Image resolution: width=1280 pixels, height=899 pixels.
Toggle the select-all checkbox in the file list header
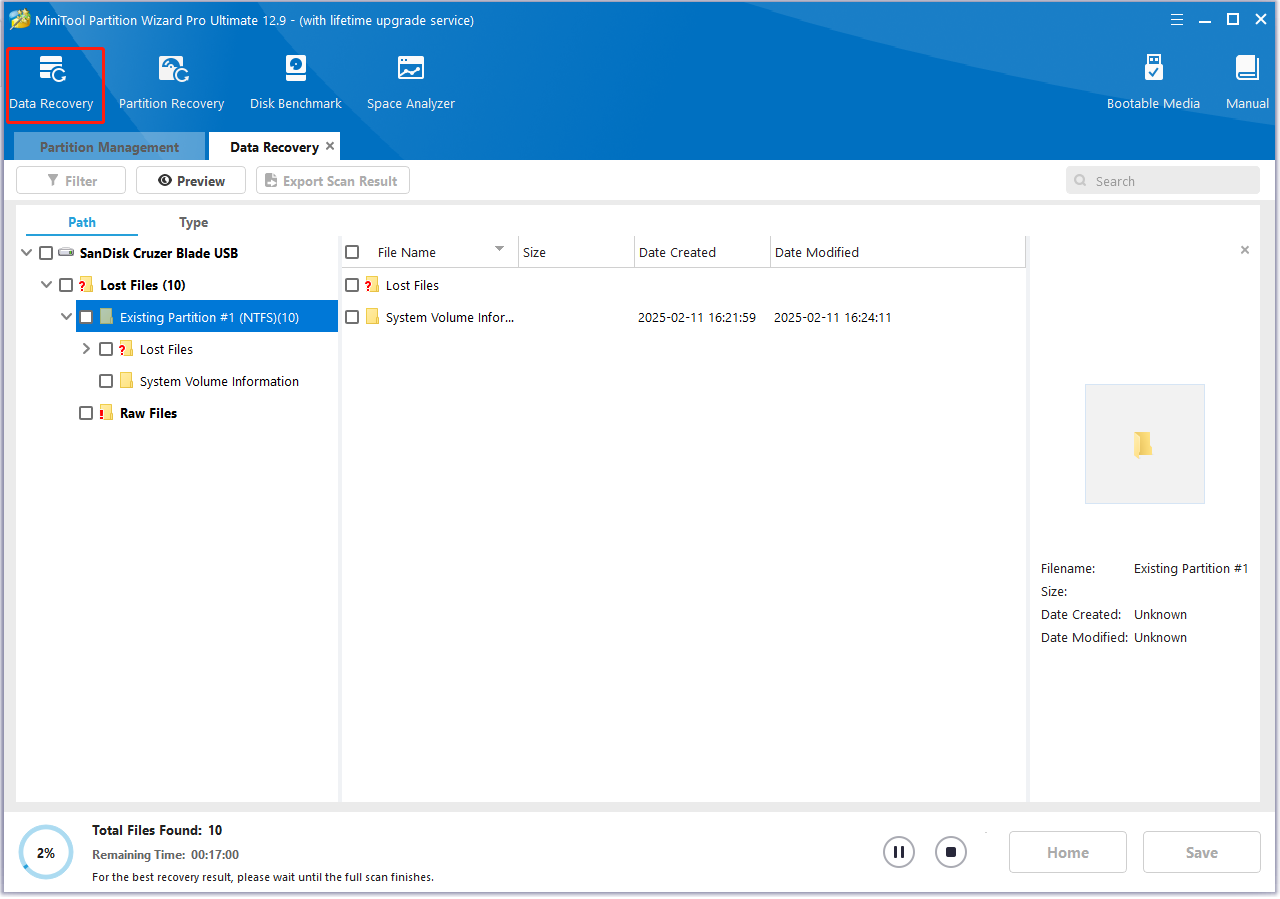point(352,252)
